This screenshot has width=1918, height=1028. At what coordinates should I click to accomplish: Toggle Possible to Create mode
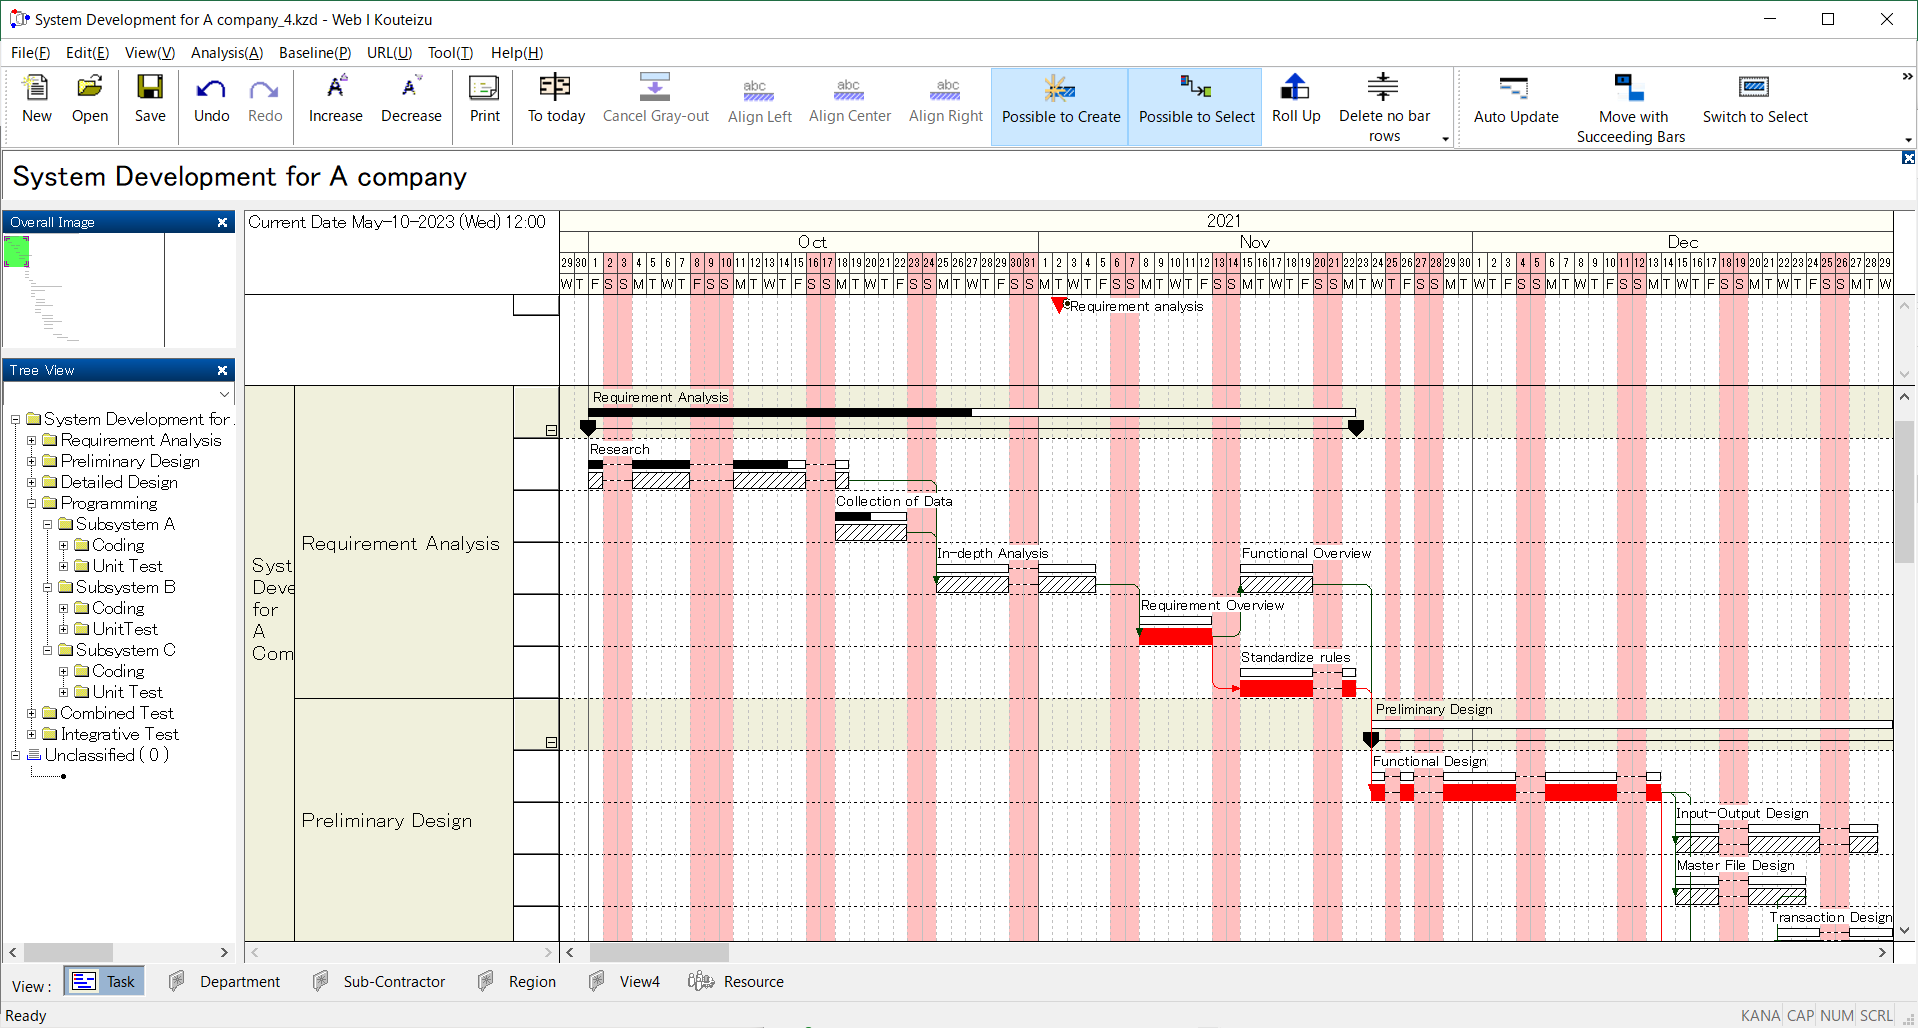click(x=1060, y=106)
